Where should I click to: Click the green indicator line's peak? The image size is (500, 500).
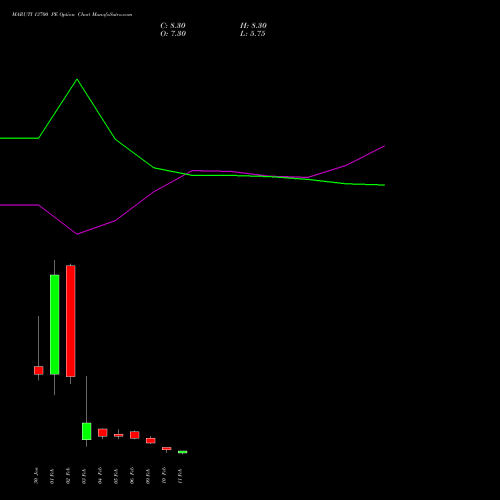(77, 79)
